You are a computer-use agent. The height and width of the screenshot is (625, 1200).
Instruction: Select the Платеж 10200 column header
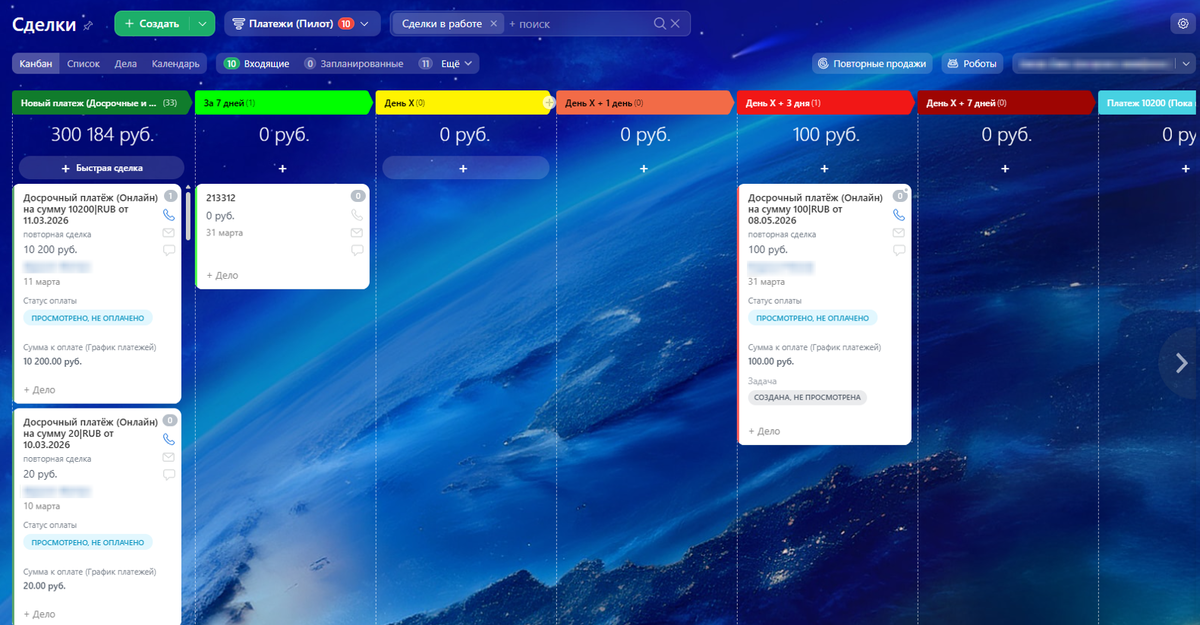tap(1148, 102)
